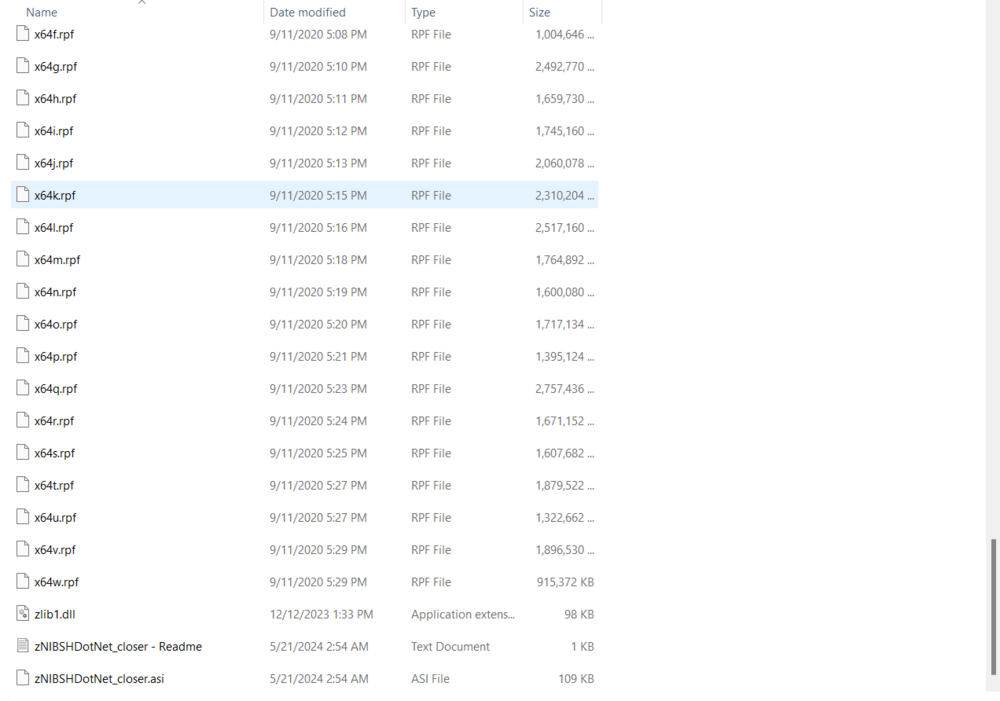
Task: Click the x64f.rpf file icon
Action: (x=21, y=34)
